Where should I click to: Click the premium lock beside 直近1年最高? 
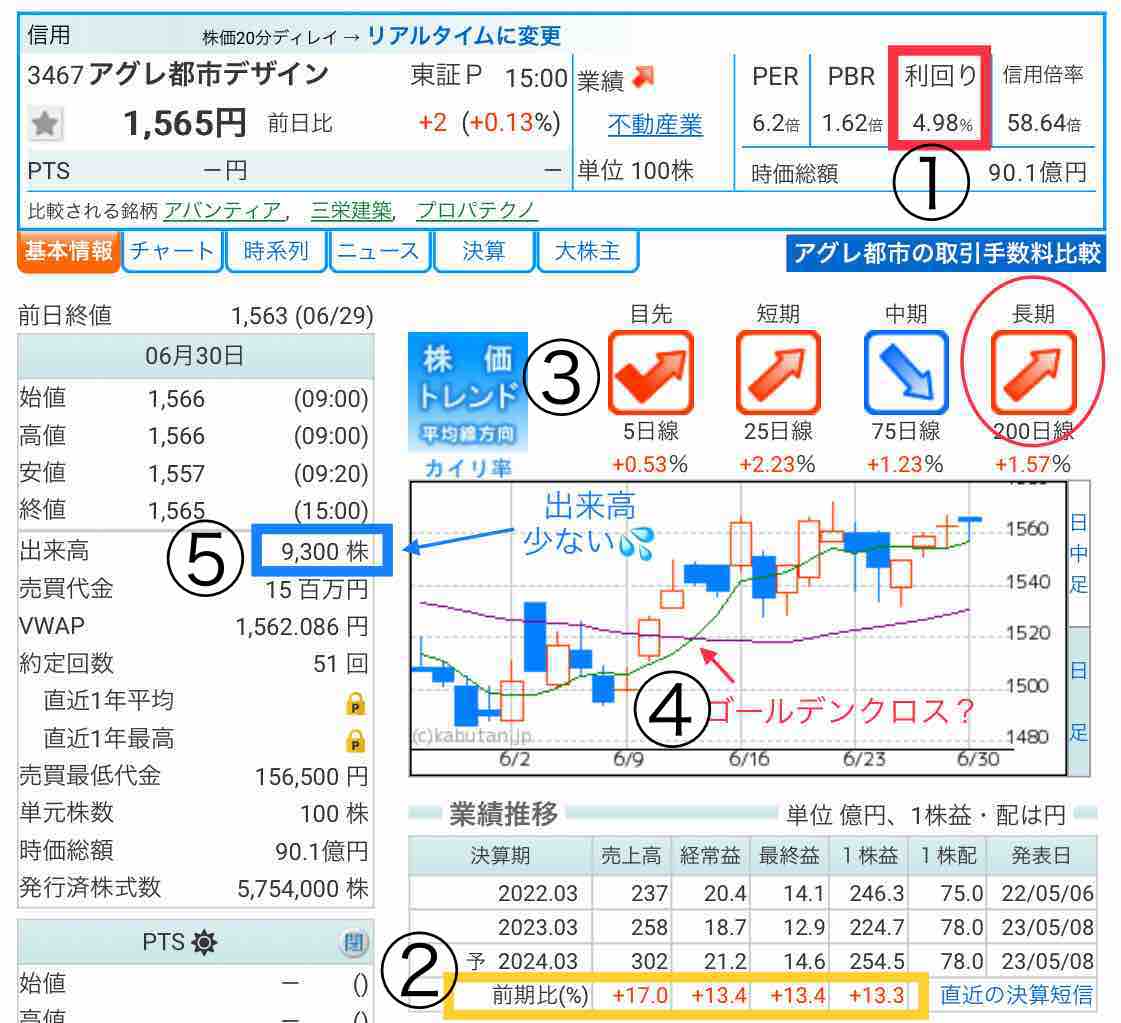click(355, 741)
